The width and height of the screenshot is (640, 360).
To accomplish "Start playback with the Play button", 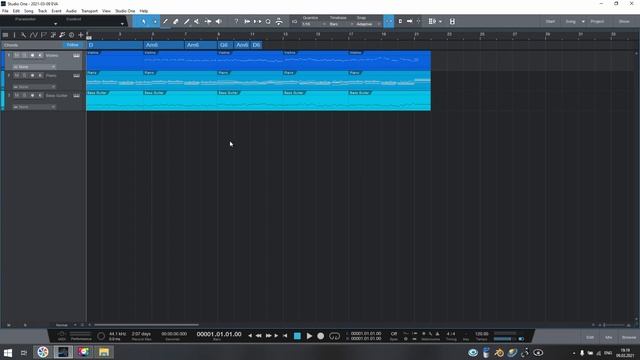I will point(309,336).
